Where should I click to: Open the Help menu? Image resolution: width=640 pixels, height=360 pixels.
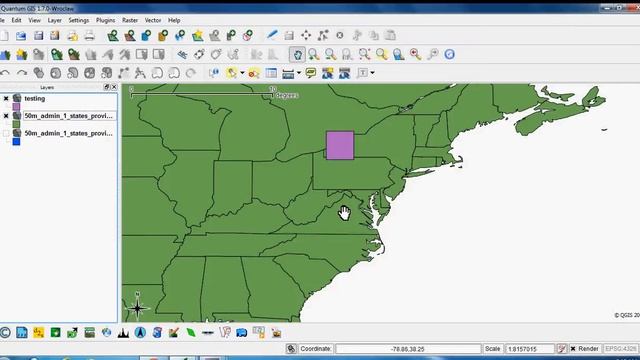(174, 20)
